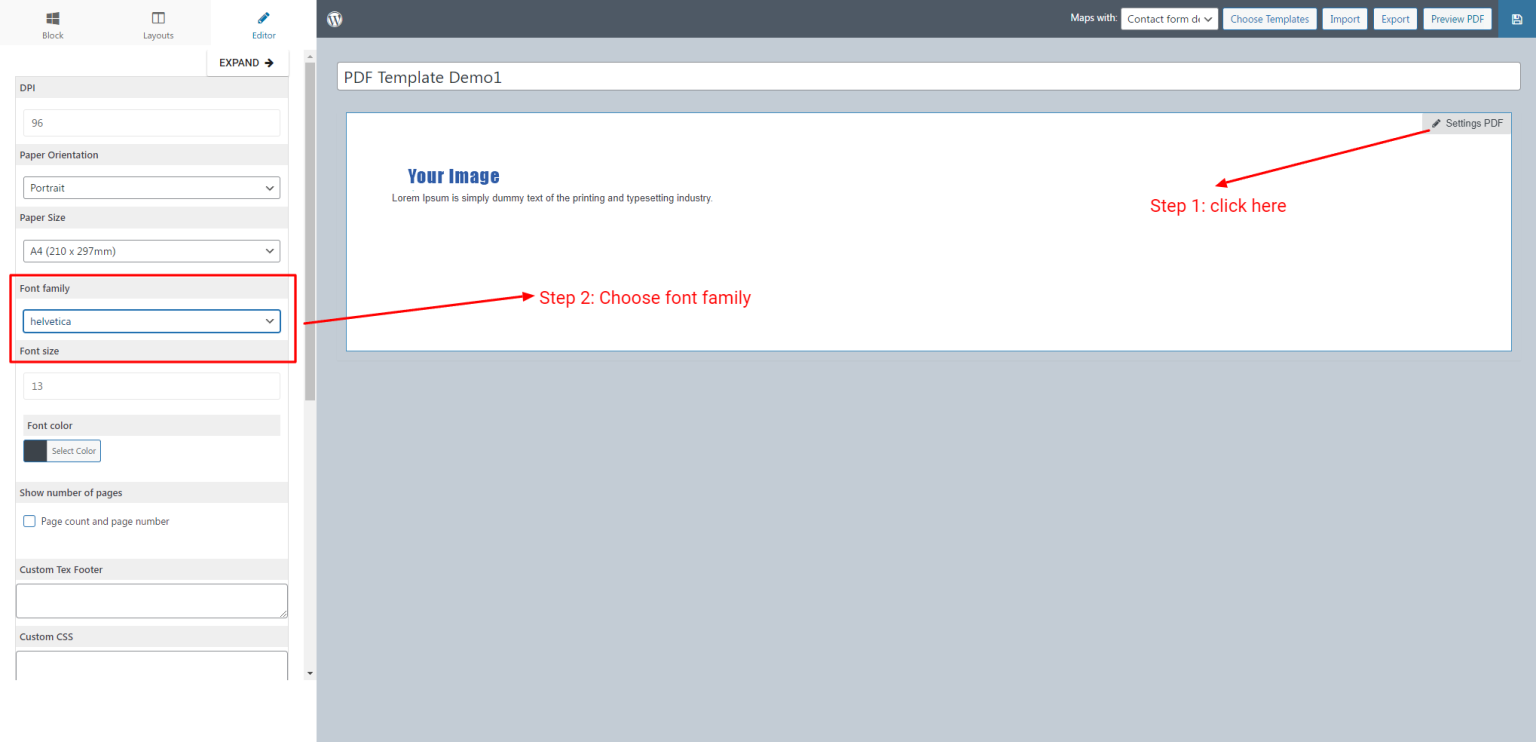Edit the DPI value field
Viewport: 1536px width, 742px height.
coord(151,122)
